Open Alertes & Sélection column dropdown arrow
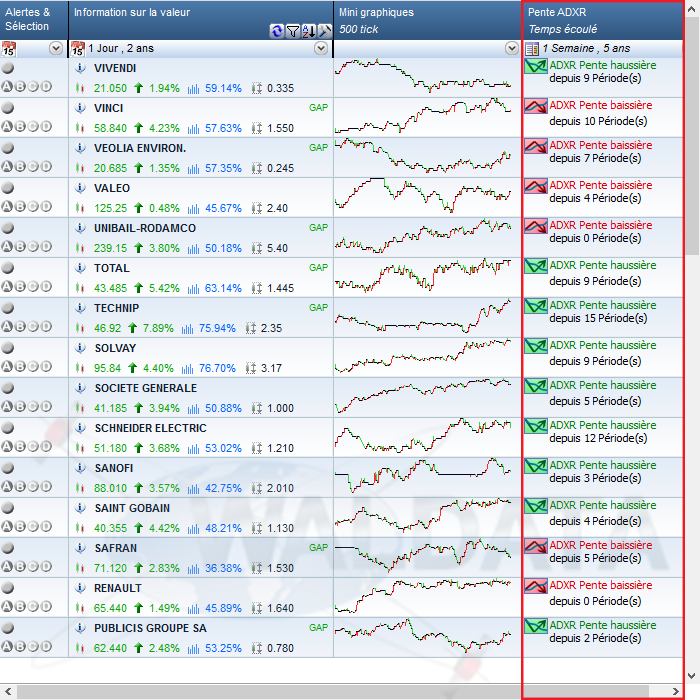 pos(56,48)
